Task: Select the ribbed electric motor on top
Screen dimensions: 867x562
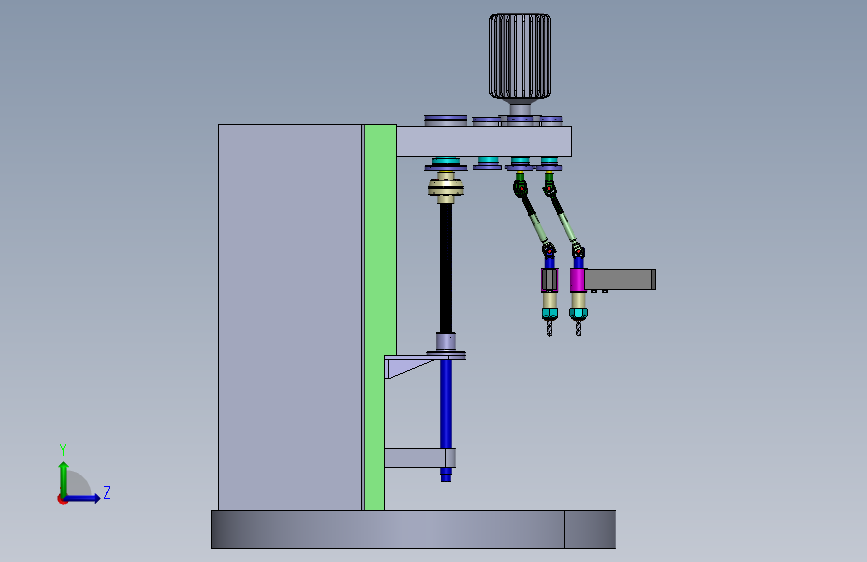Action: click(520, 56)
